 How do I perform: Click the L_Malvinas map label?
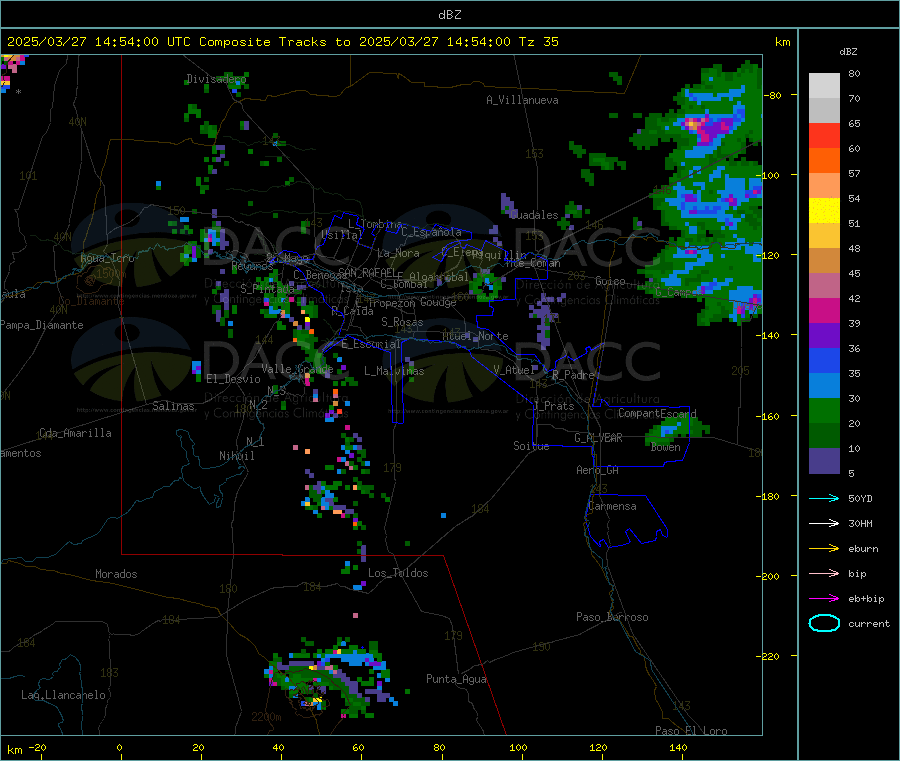point(394,371)
